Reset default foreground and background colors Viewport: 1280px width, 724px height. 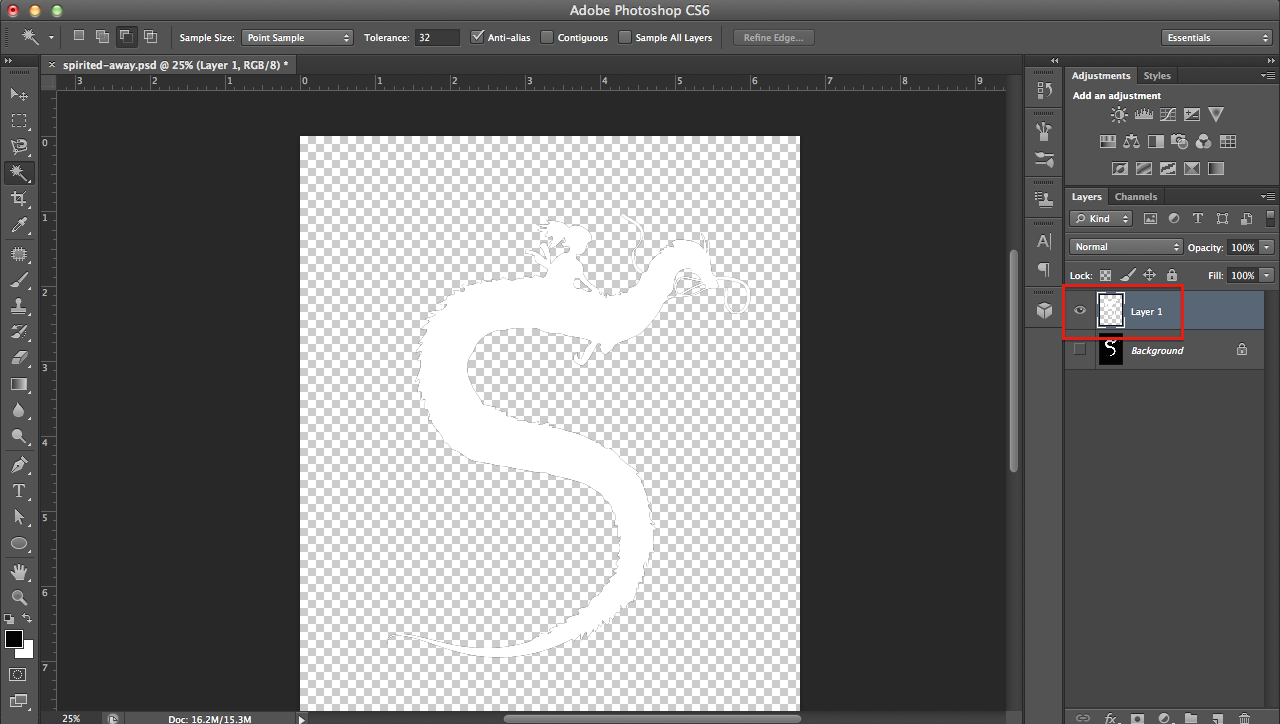pos(9,620)
